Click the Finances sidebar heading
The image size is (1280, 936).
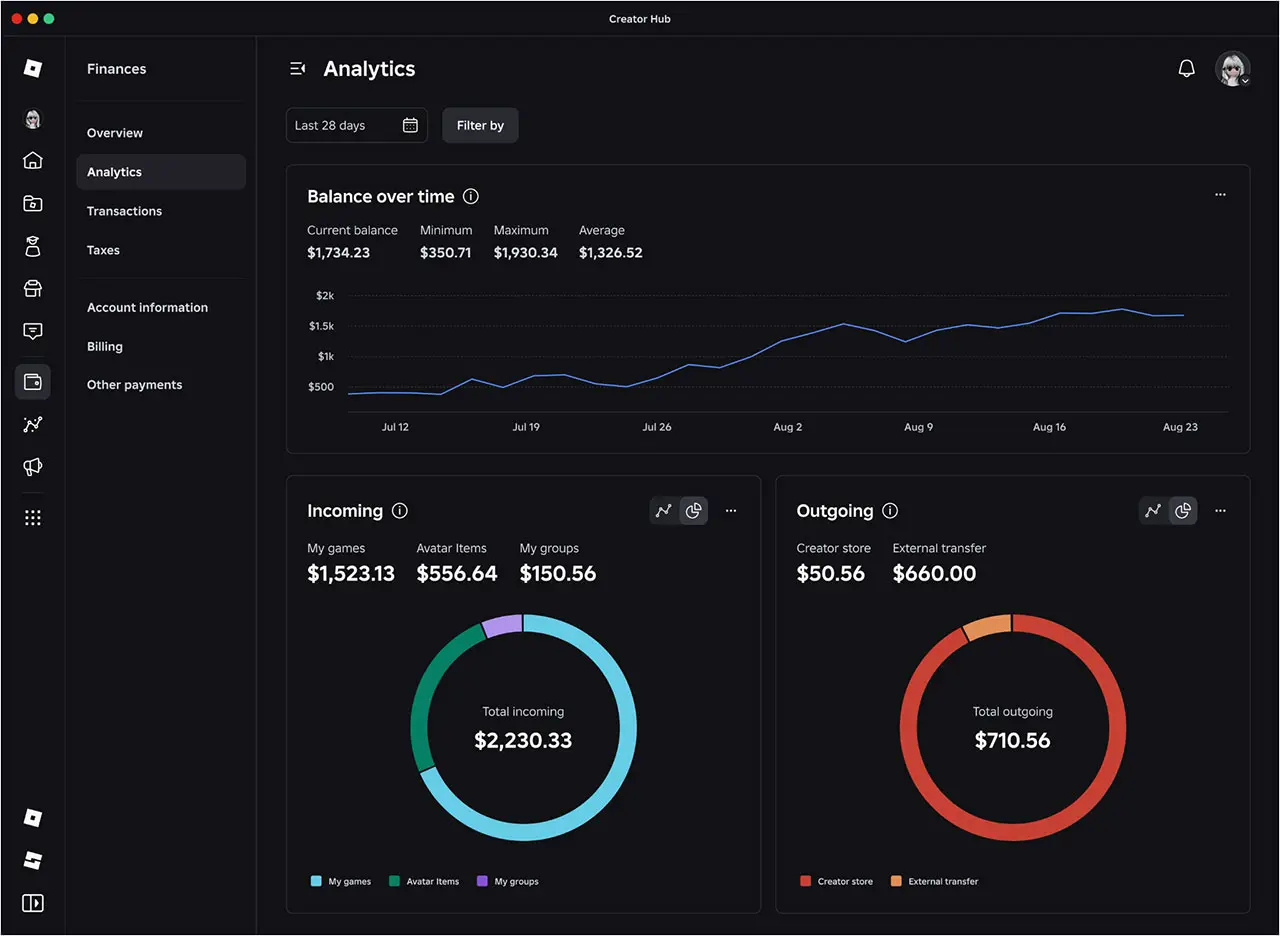click(x=116, y=69)
